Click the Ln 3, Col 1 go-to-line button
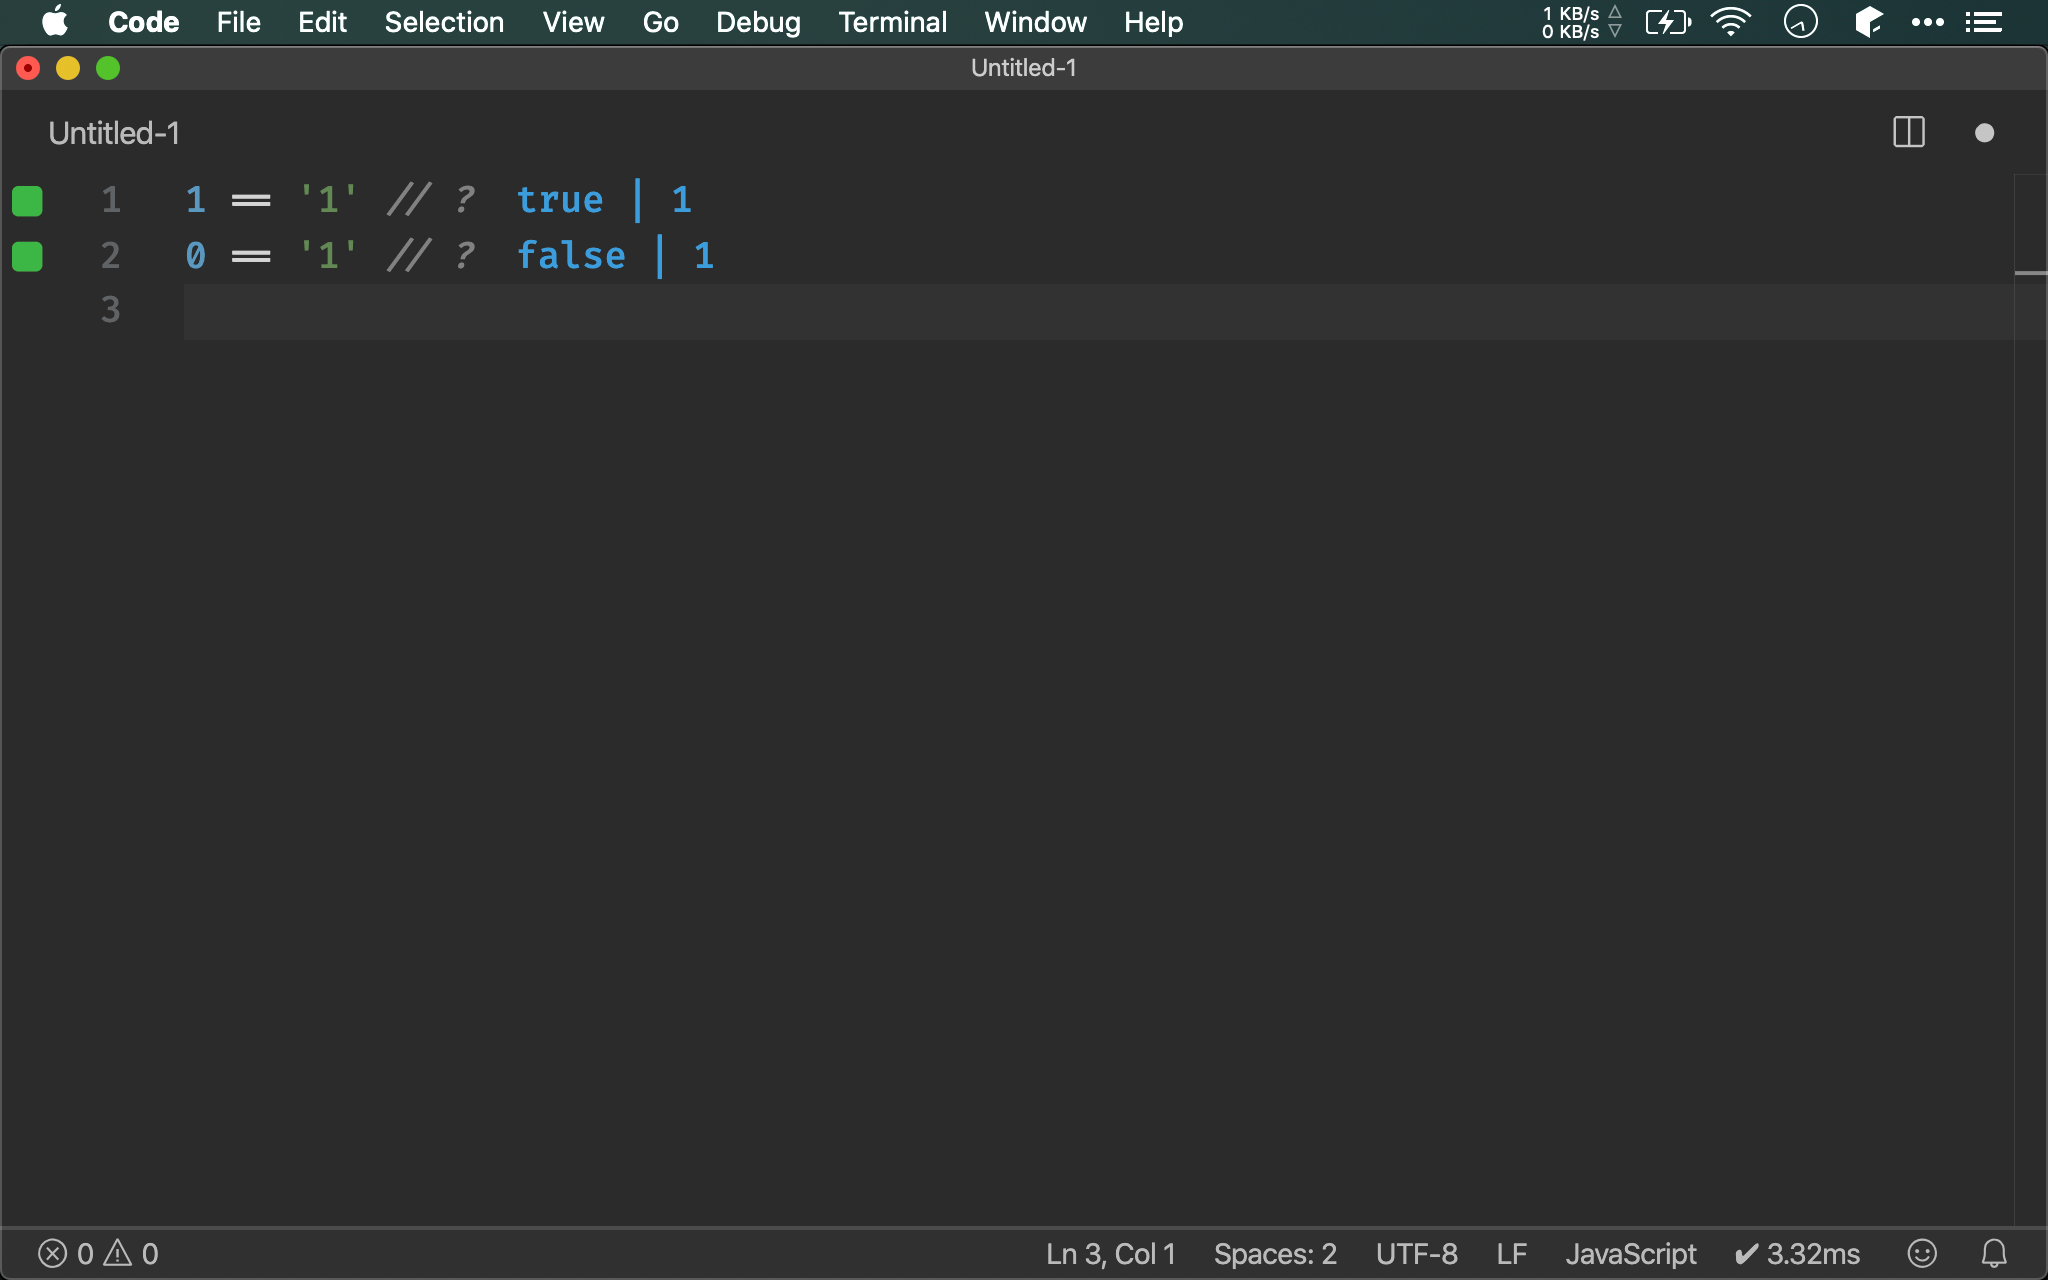 1110,1253
